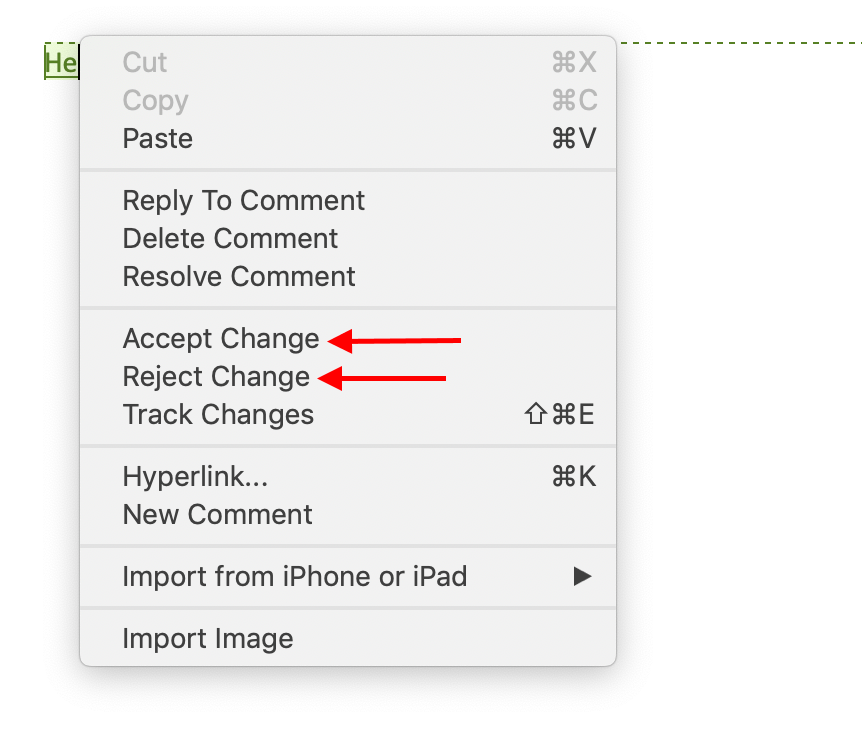862x744 pixels.
Task: Click the disabled Copy entry
Action: click(x=154, y=100)
